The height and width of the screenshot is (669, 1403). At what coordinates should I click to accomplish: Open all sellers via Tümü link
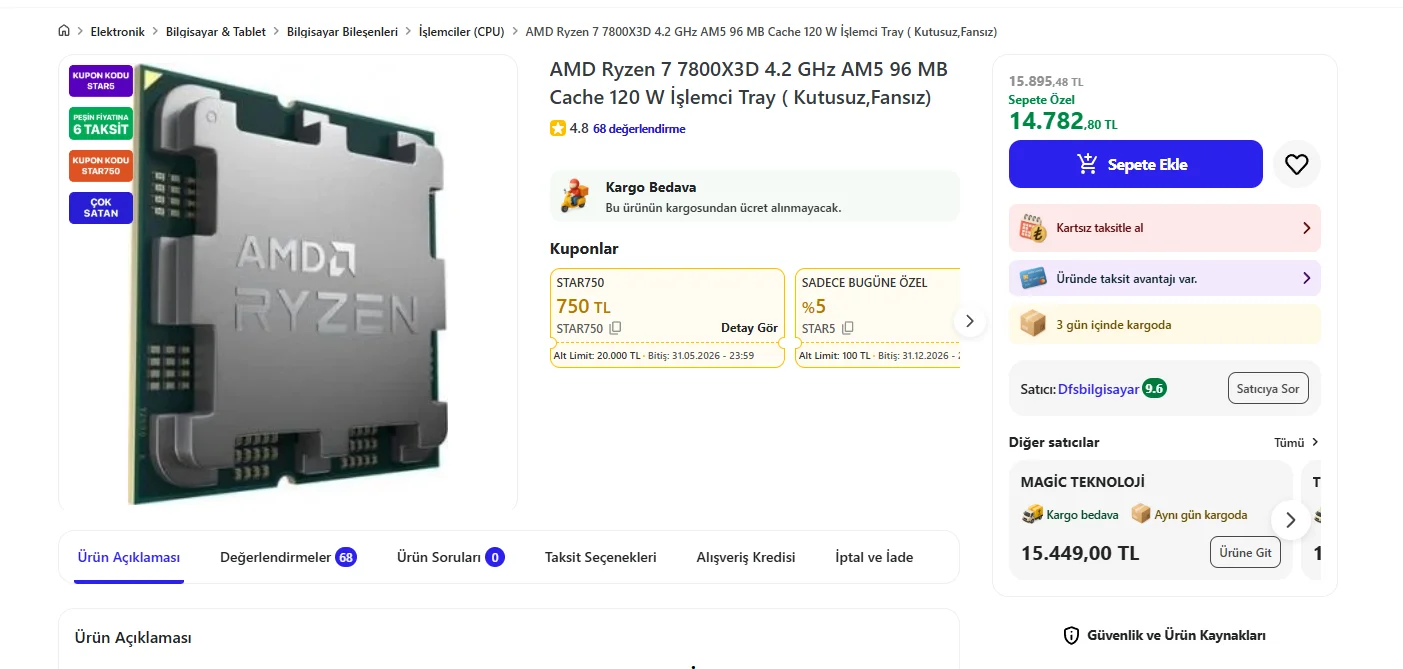pyautogui.click(x=1296, y=442)
